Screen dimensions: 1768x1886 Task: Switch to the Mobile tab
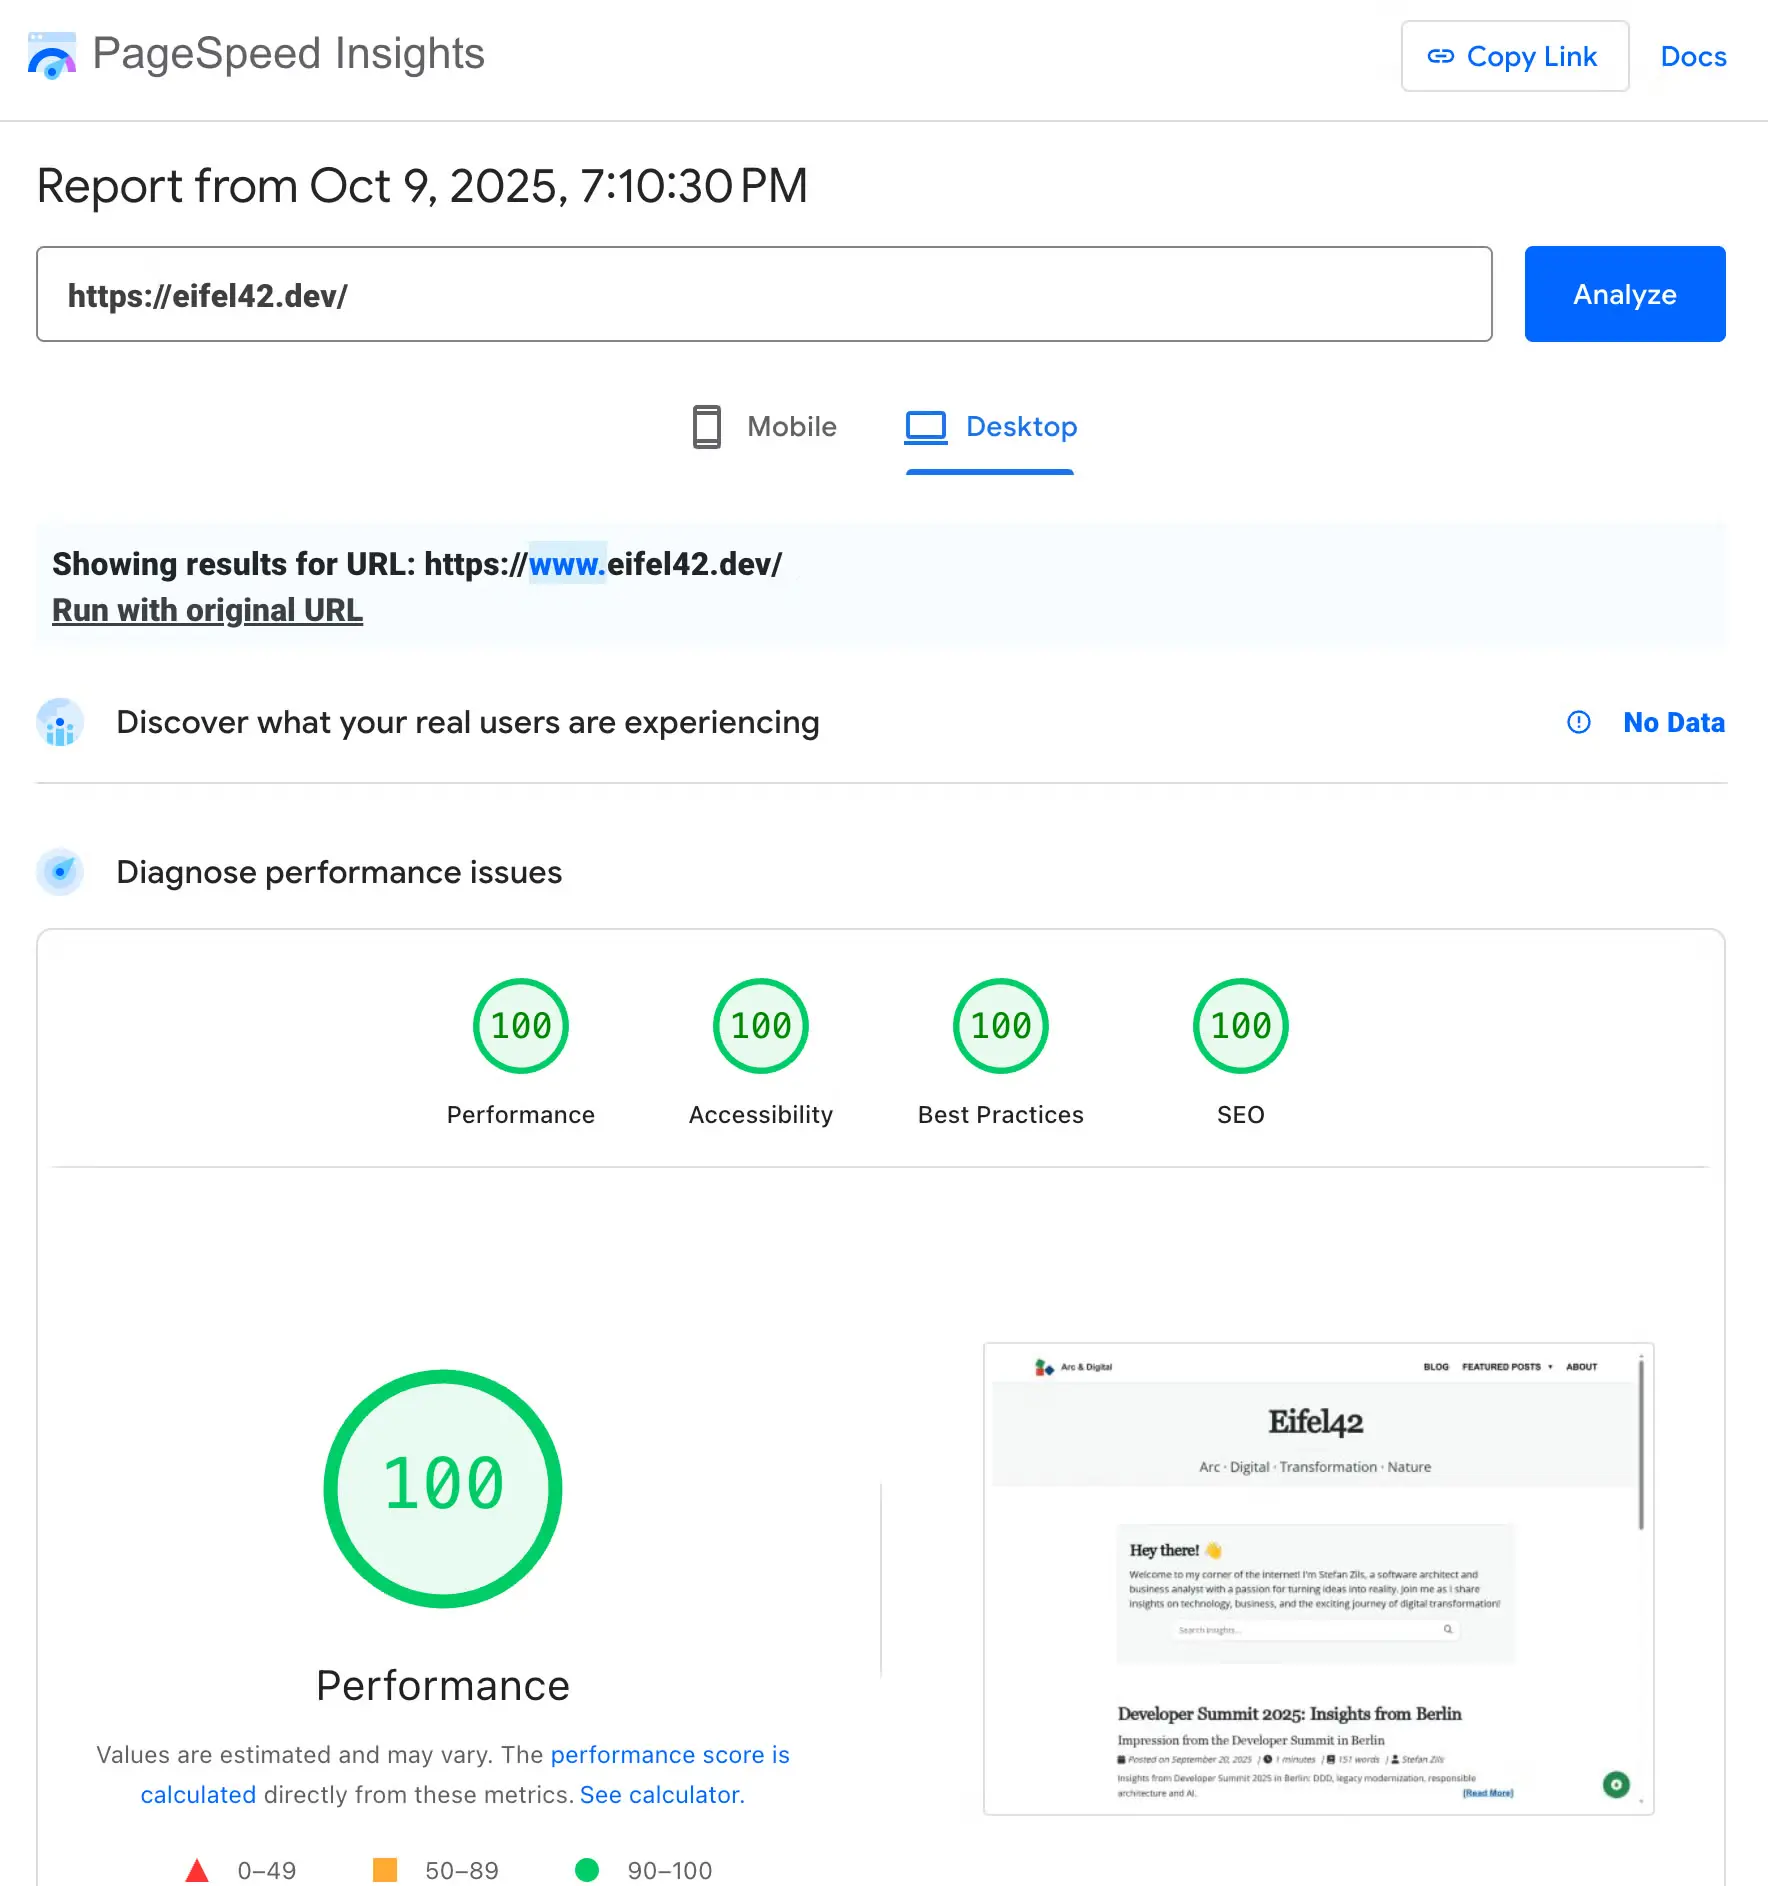765,427
